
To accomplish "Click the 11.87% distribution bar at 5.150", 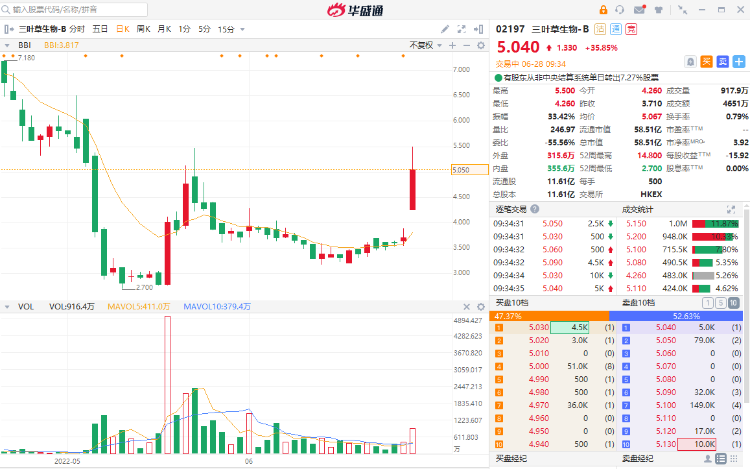I will click(715, 224).
